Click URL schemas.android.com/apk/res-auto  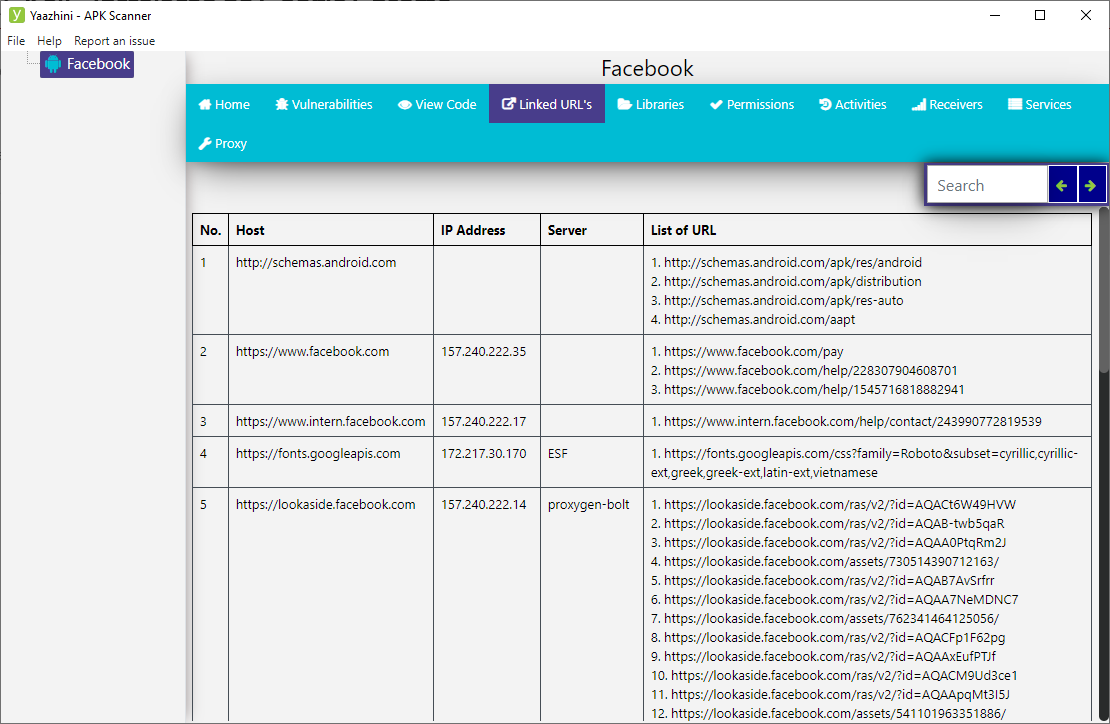pyautogui.click(x=783, y=301)
